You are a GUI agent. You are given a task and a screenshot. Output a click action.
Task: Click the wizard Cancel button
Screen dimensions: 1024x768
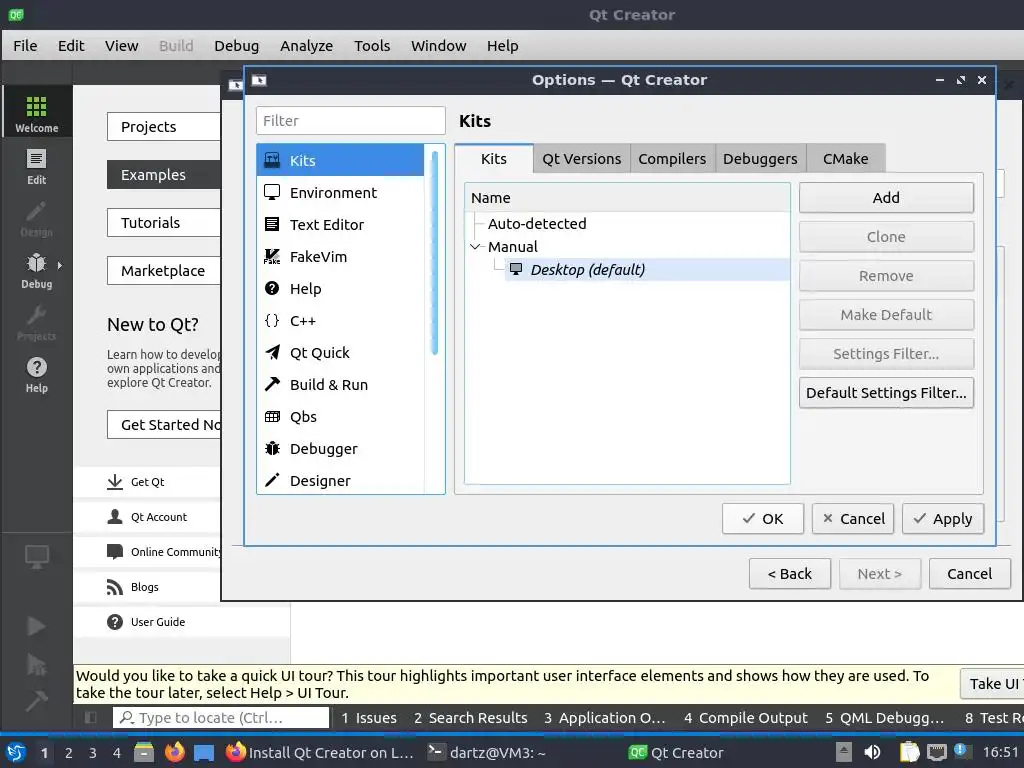pyautogui.click(x=970, y=573)
